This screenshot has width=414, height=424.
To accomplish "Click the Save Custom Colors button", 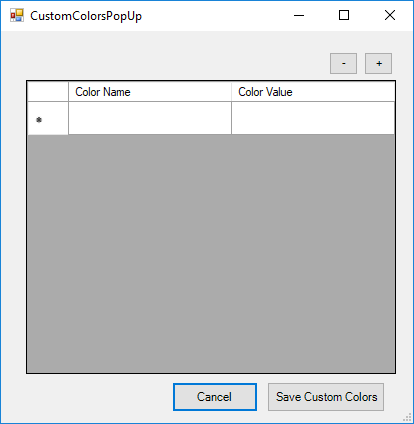I will tap(326, 397).
